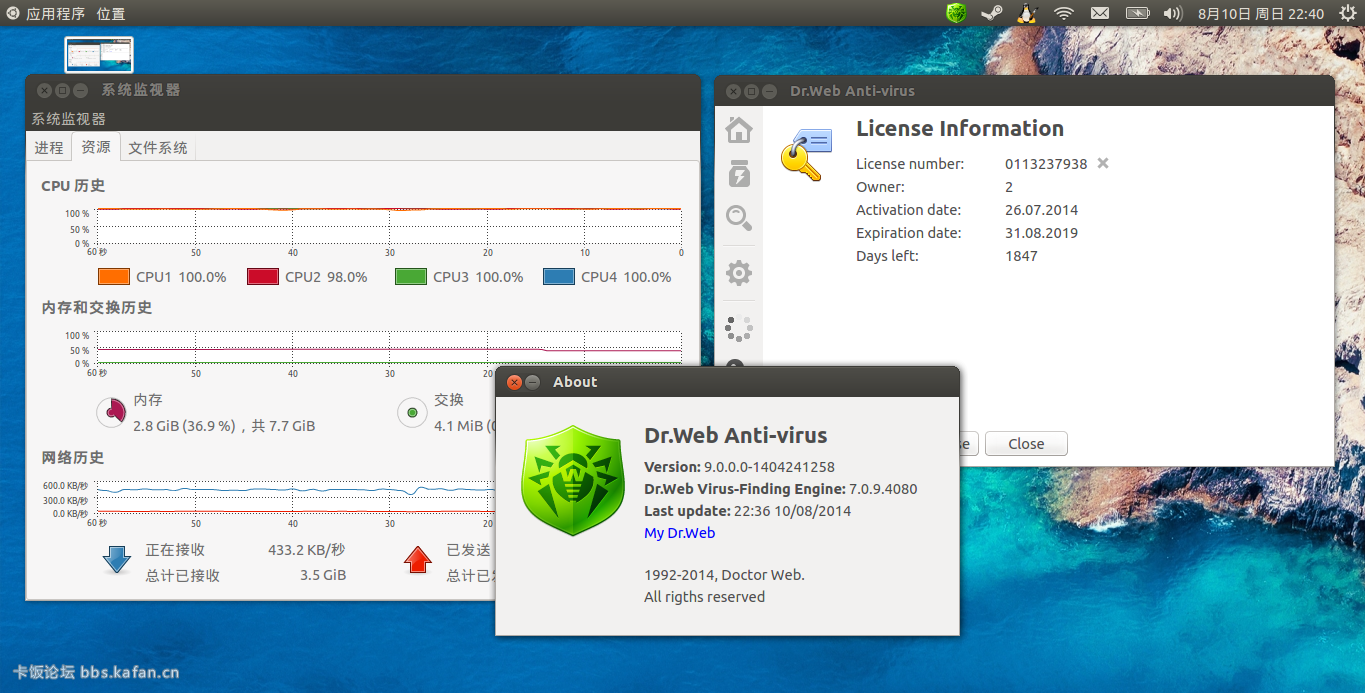Click the memory usage pie icon
Image resolution: width=1365 pixels, height=693 pixels.
point(111,412)
